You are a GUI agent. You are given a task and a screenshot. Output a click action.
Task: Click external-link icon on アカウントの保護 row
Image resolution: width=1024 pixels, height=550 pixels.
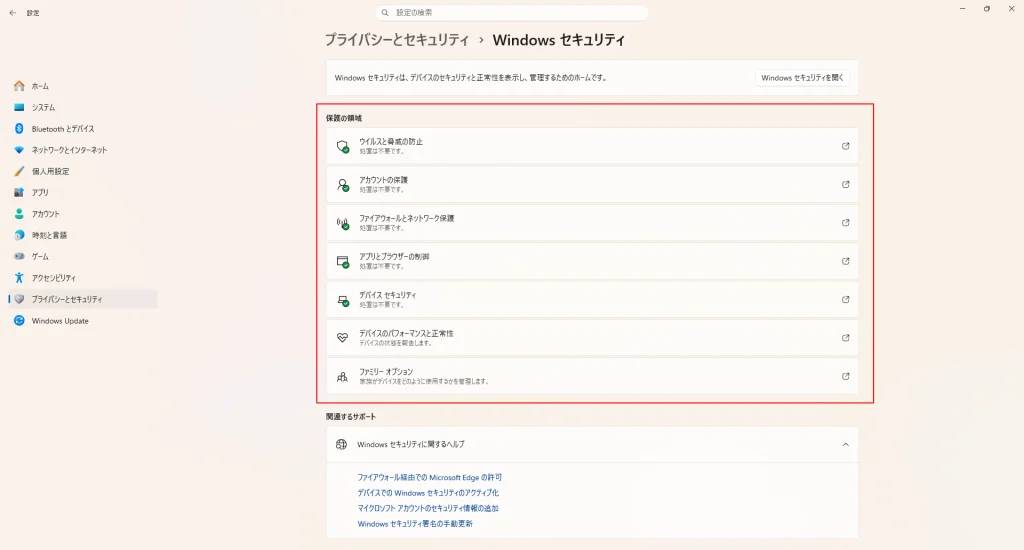[845, 184]
